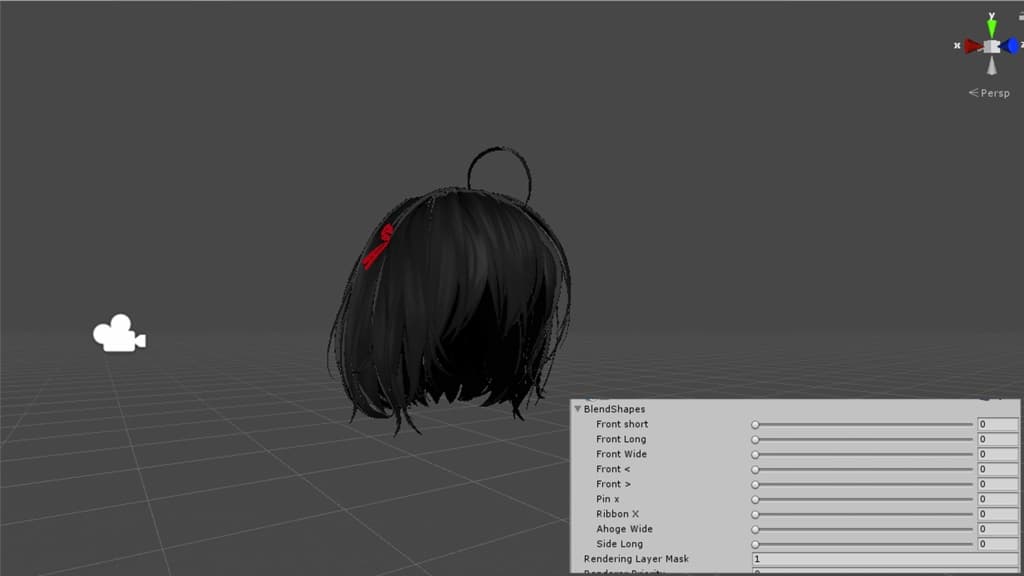Viewport: 1024px width, 576px height.
Task: Click the Front Long label
Action: point(621,440)
